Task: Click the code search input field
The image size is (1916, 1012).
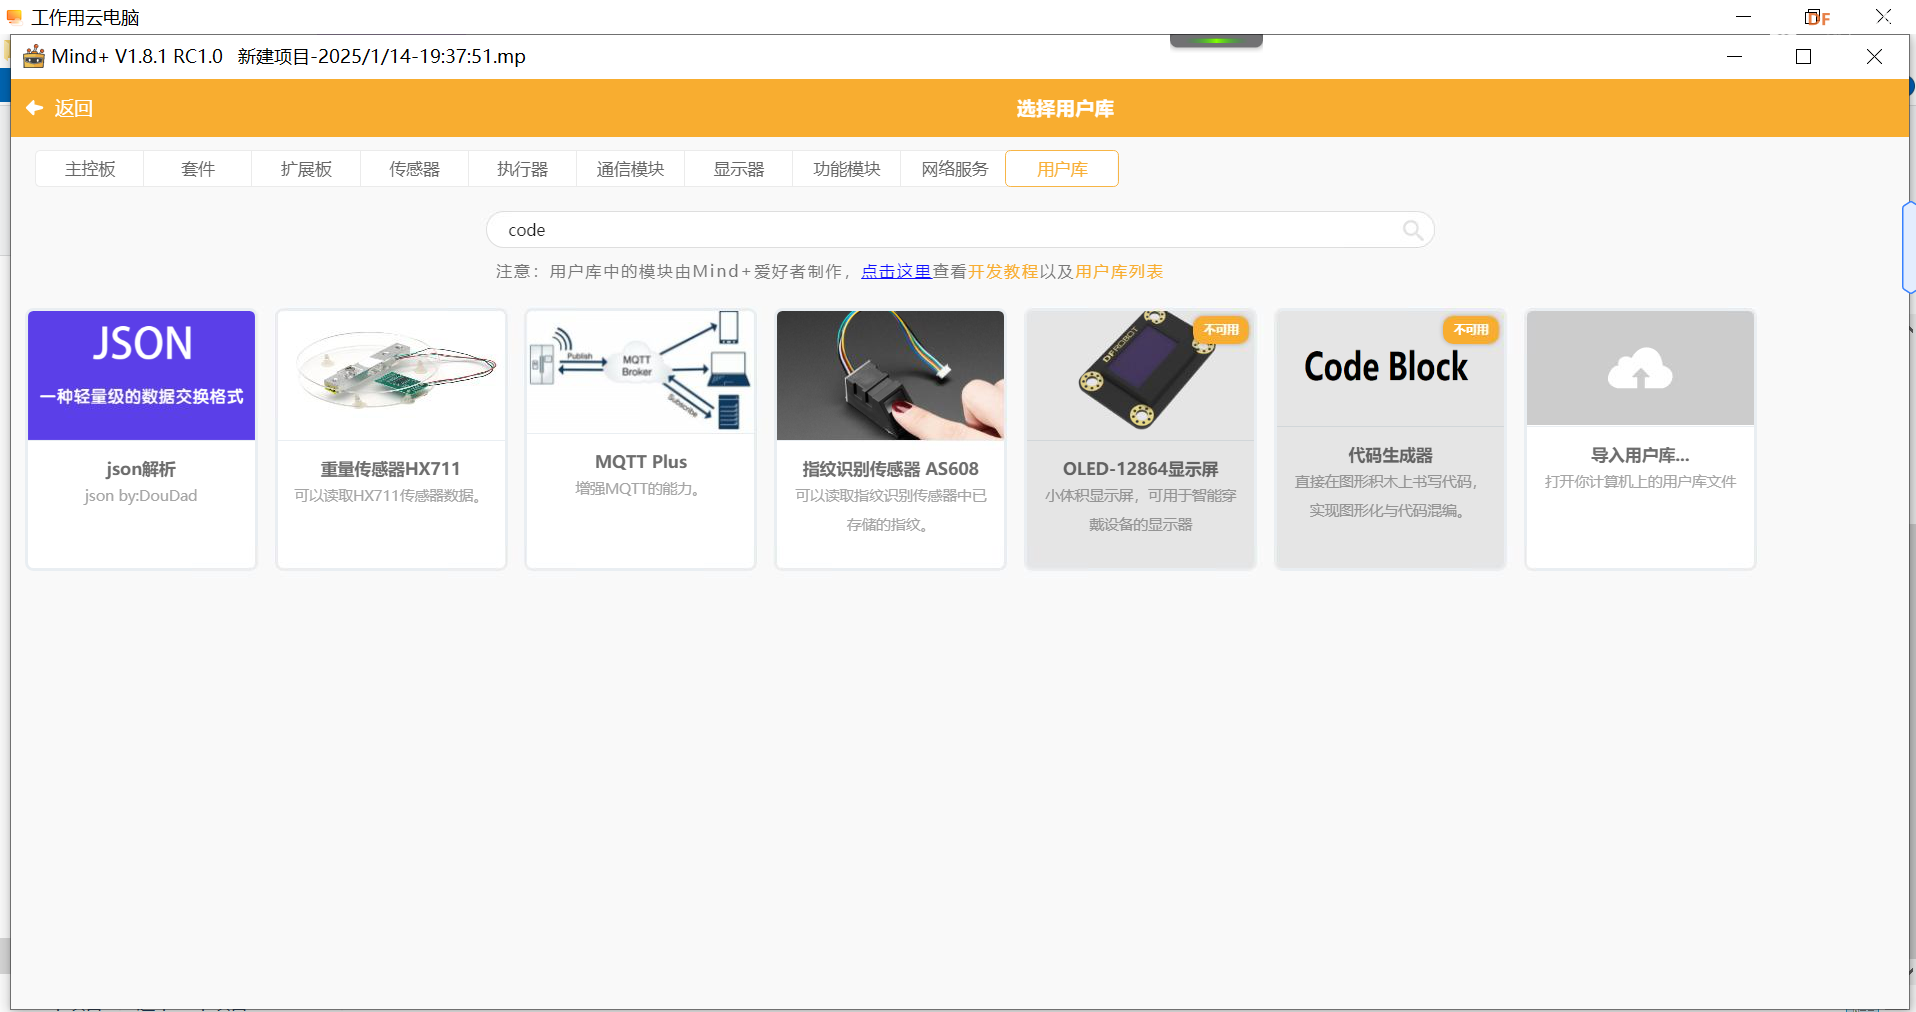Action: 960,230
